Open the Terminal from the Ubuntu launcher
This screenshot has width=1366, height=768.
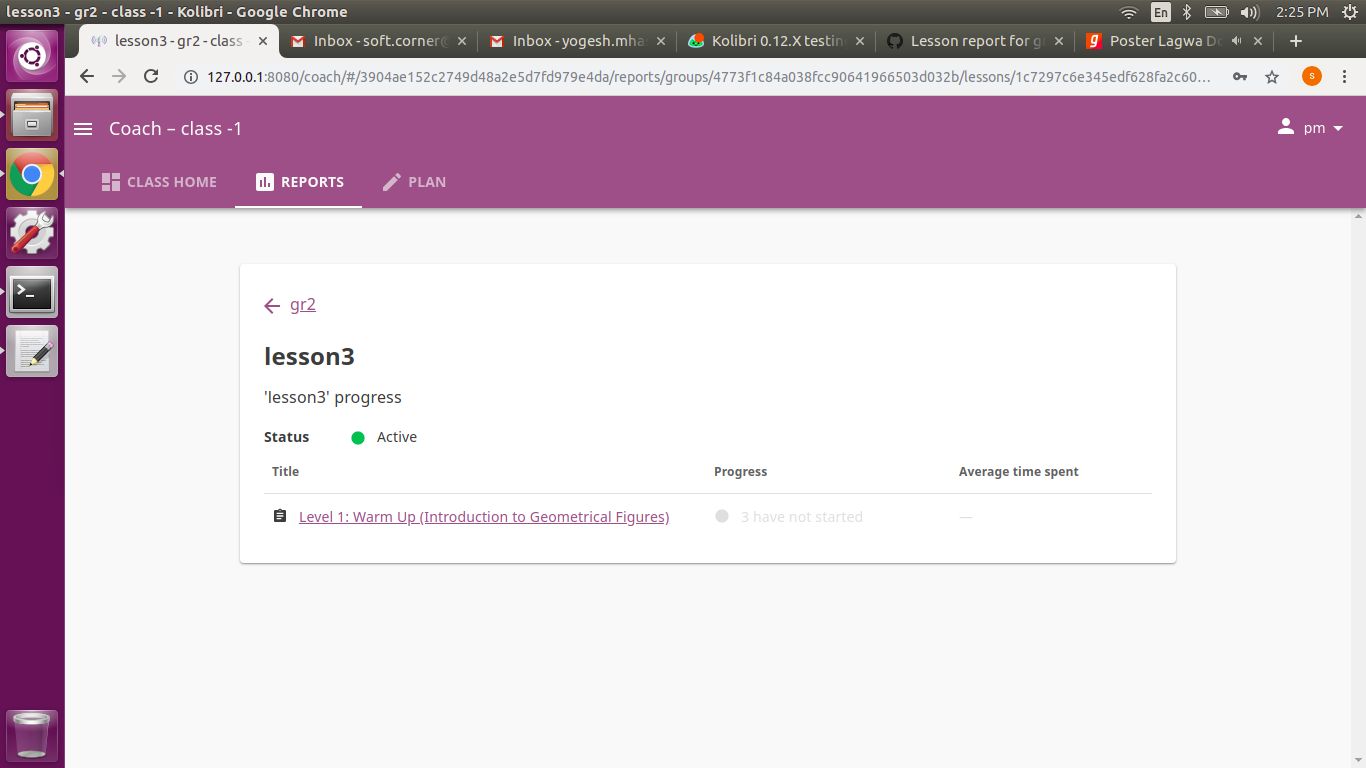(32, 292)
